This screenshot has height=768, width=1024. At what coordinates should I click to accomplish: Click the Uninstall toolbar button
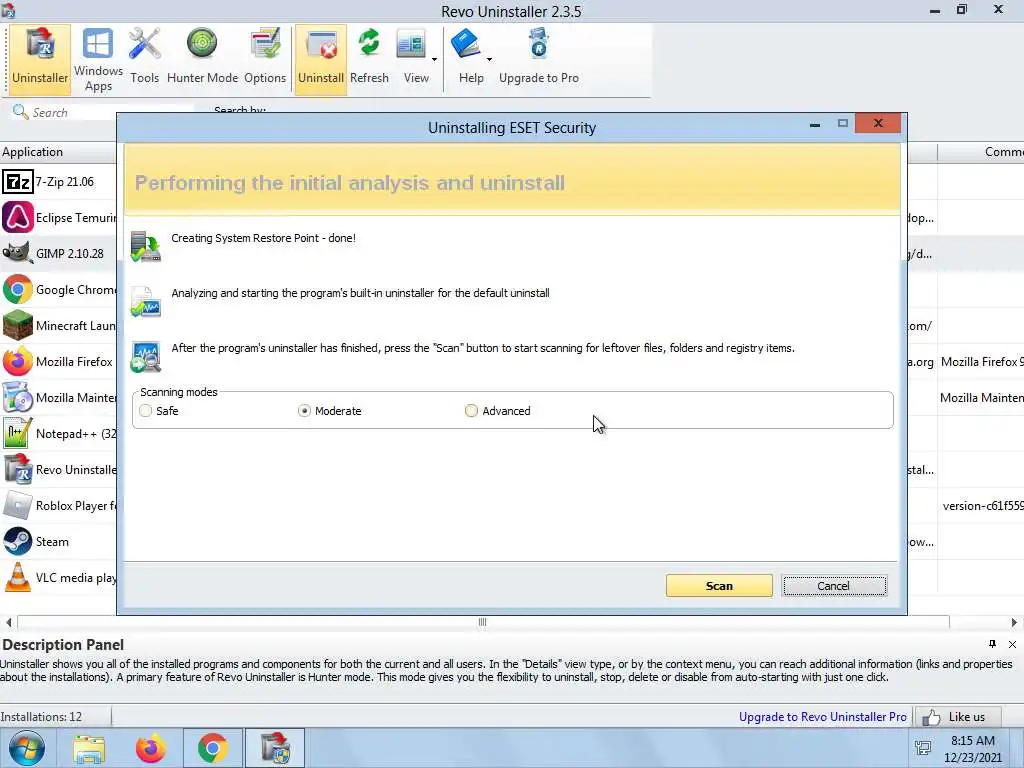coord(321,59)
